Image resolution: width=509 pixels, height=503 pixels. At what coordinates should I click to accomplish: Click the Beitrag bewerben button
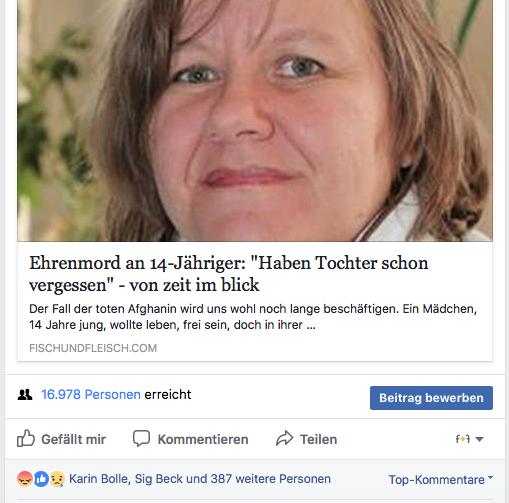(x=431, y=398)
